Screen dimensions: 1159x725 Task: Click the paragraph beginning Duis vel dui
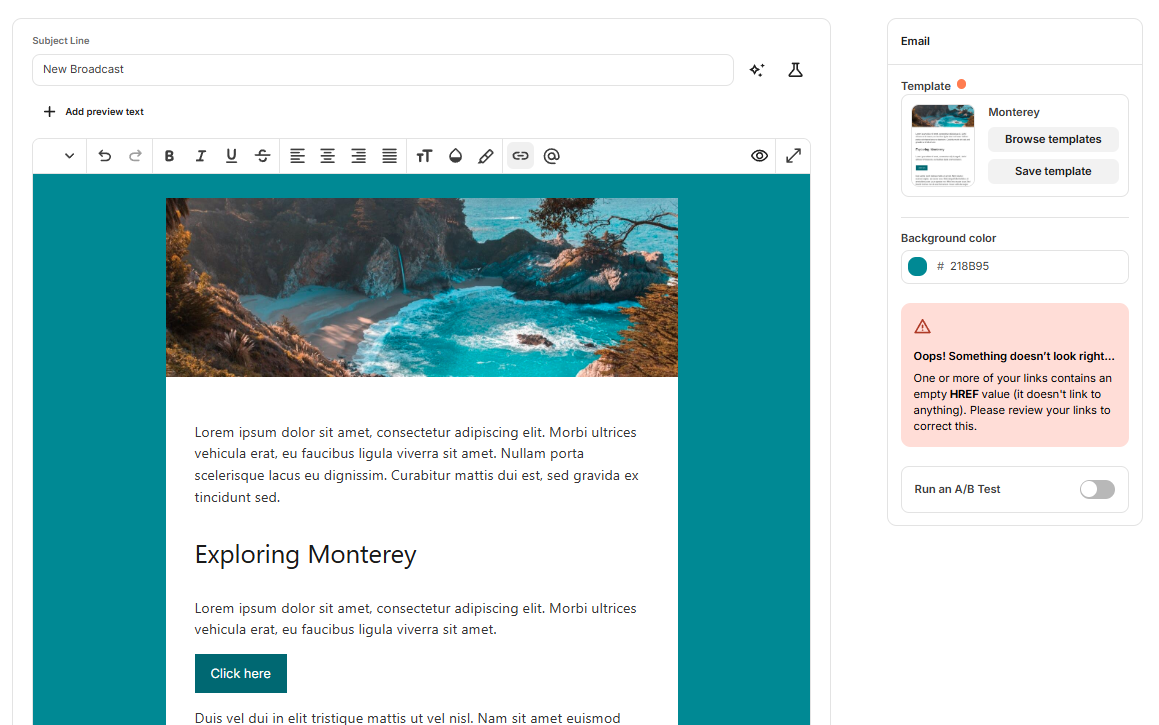coord(407,718)
